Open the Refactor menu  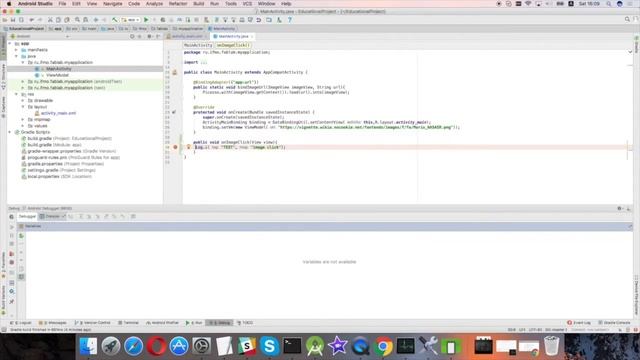point(178,4)
